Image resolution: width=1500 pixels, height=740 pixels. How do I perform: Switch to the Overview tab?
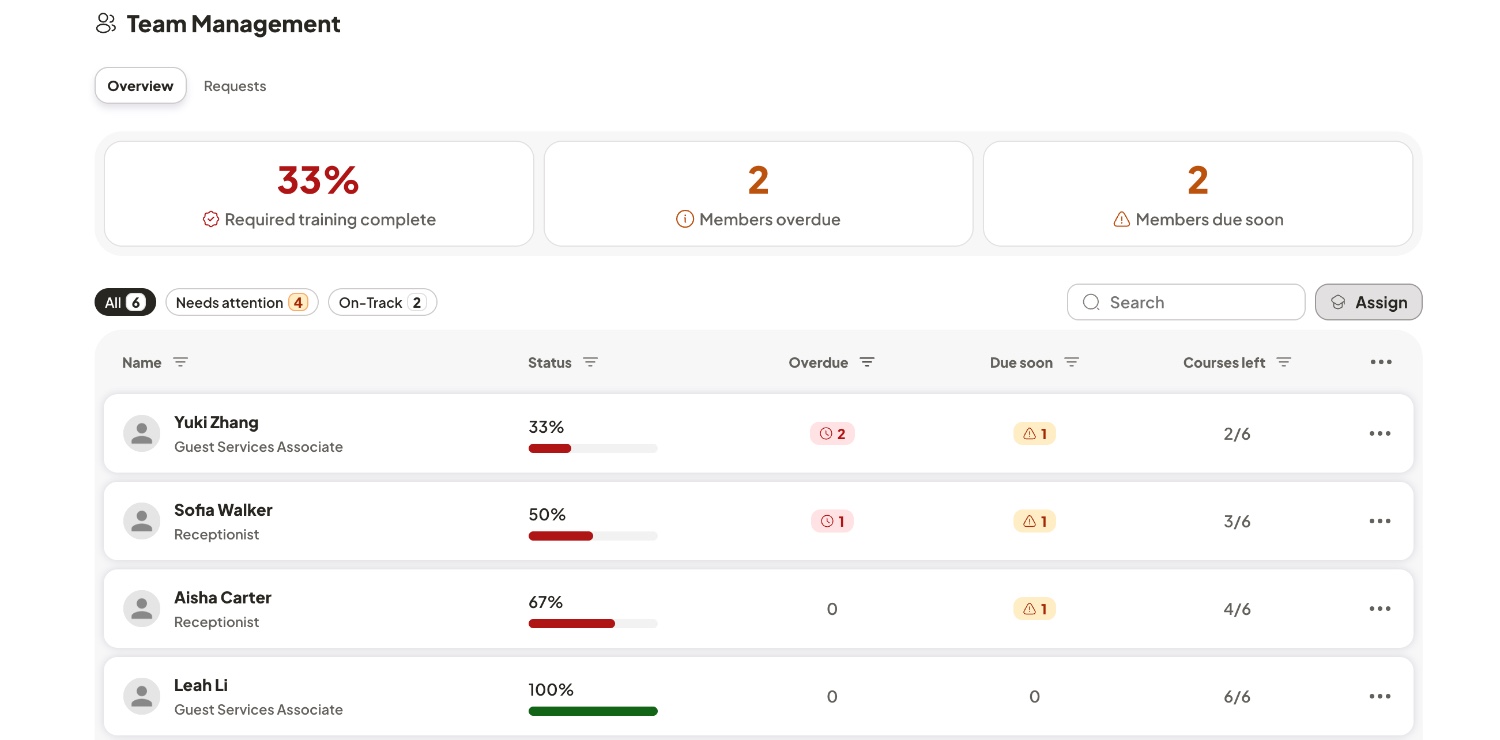click(141, 86)
